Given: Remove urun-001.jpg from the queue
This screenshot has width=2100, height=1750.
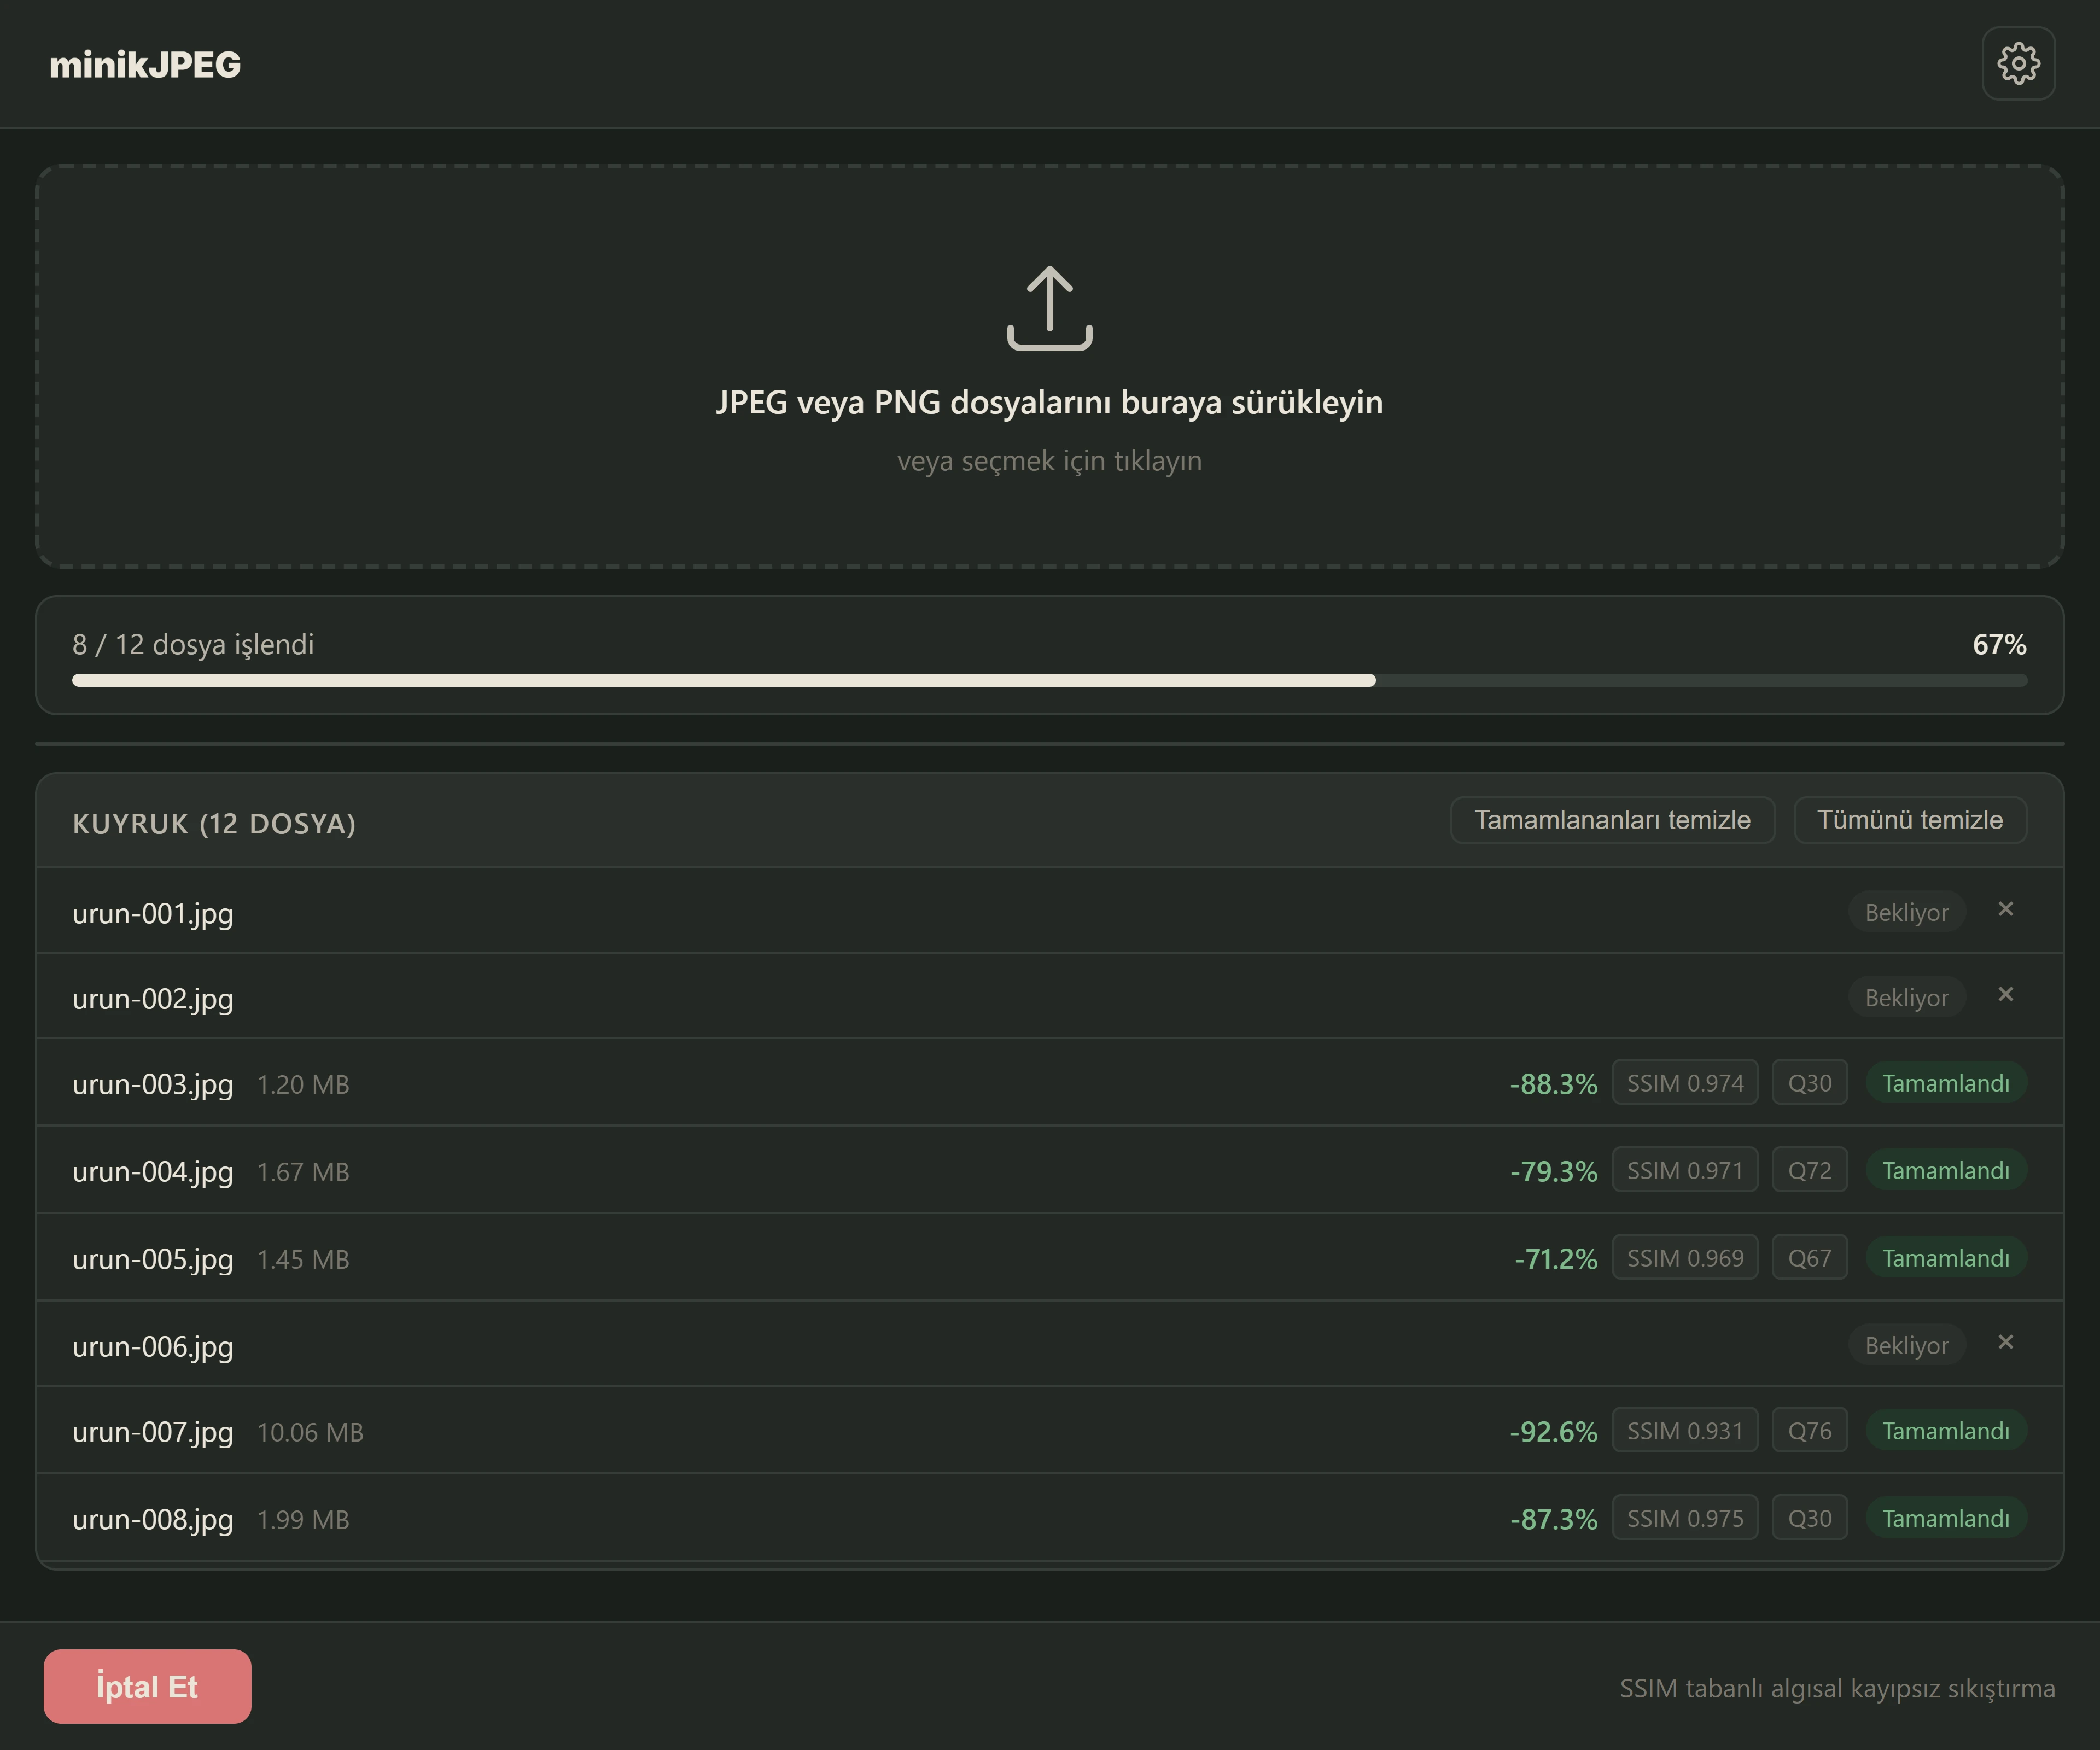Looking at the screenshot, I should click(2005, 909).
